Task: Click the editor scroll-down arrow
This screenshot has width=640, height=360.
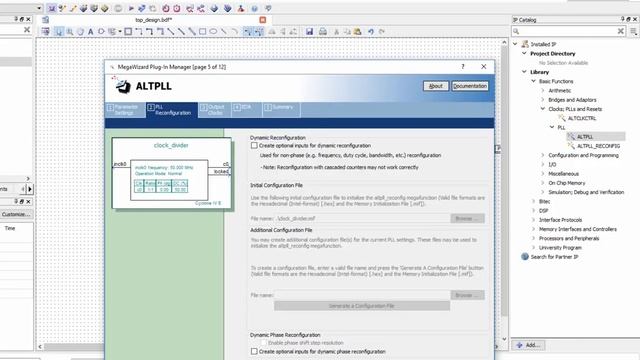Action: tap(504, 339)
